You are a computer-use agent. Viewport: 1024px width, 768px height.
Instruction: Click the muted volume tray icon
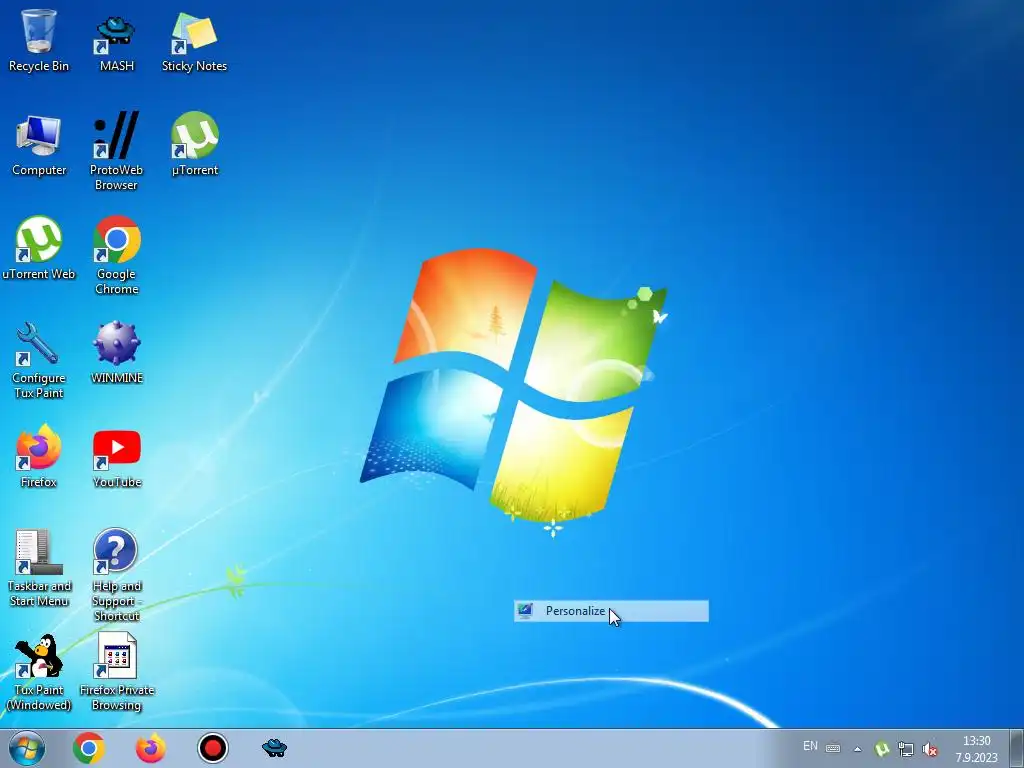point(930,749)
